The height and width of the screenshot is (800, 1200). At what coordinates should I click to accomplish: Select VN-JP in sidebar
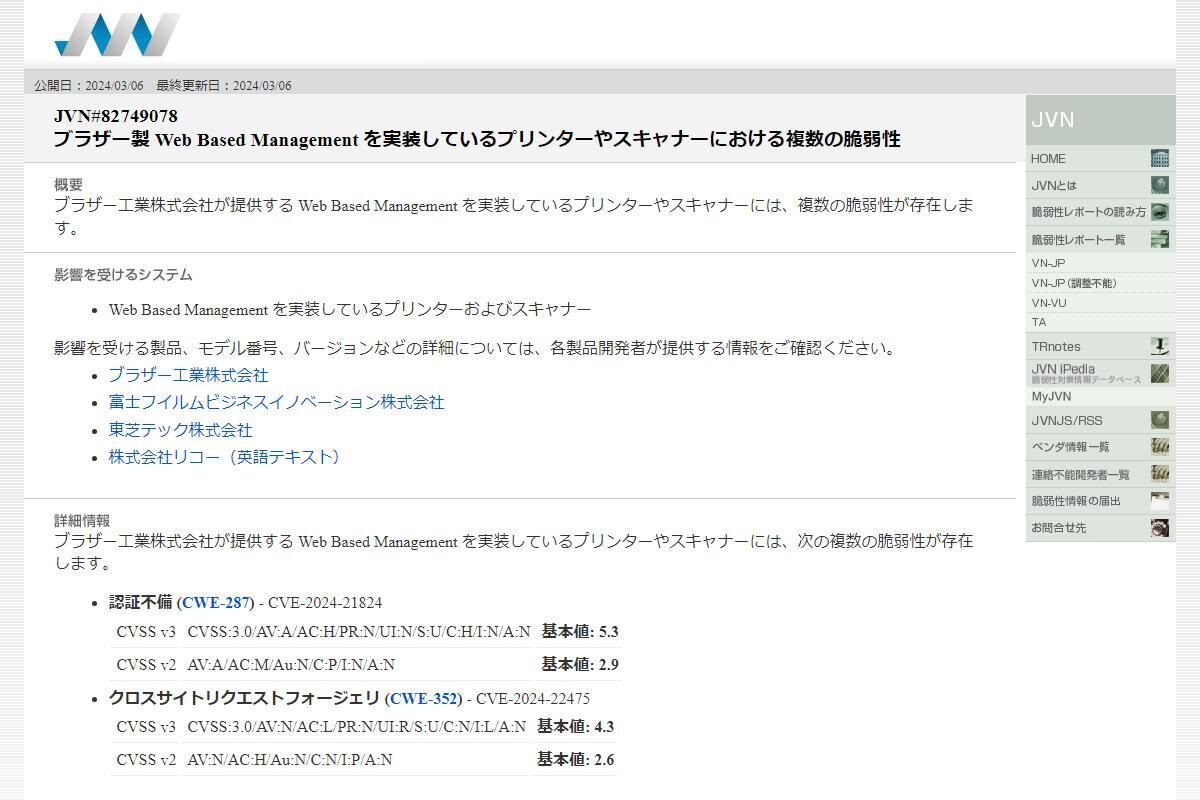click(x=1100, y=263)
